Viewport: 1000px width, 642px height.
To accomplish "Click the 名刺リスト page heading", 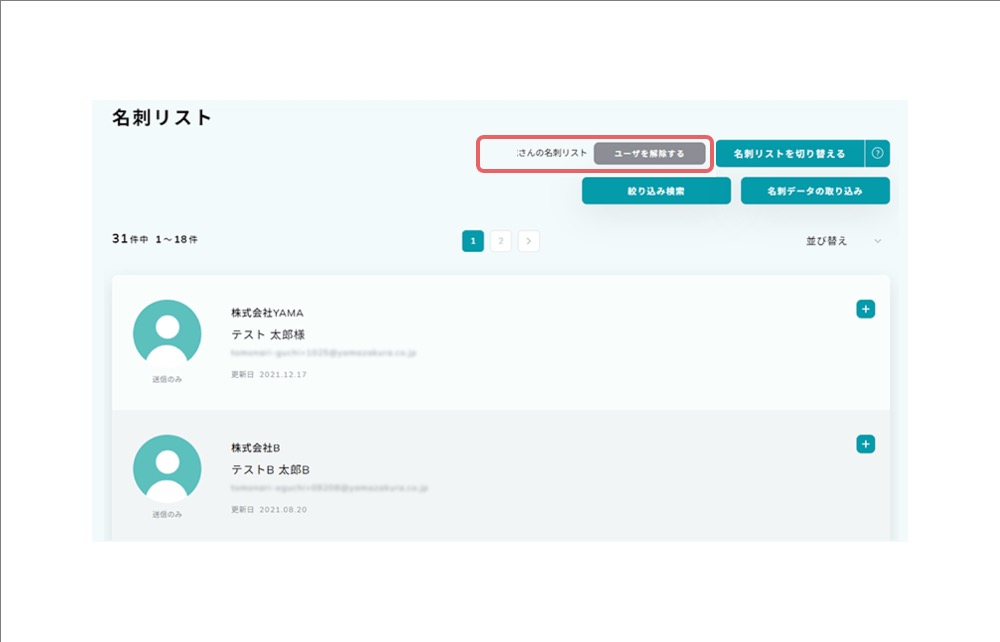I will point(162,118).
